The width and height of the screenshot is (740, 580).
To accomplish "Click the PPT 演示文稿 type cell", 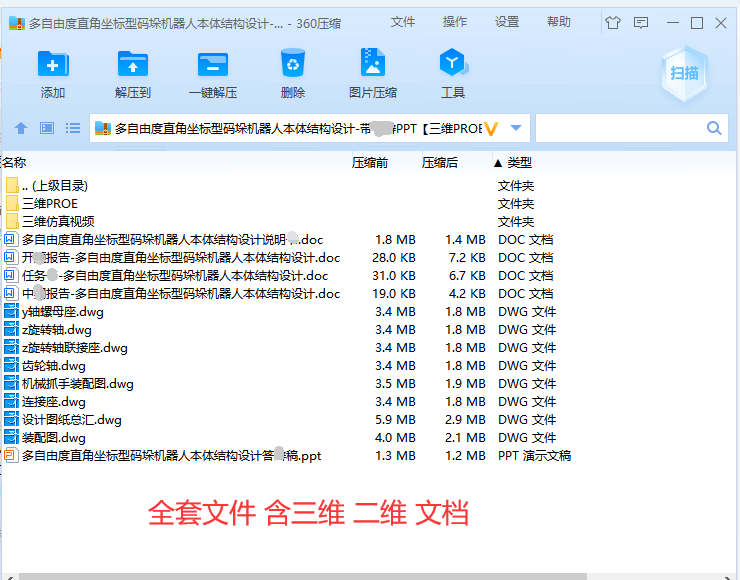I will (x=534, y=455).
